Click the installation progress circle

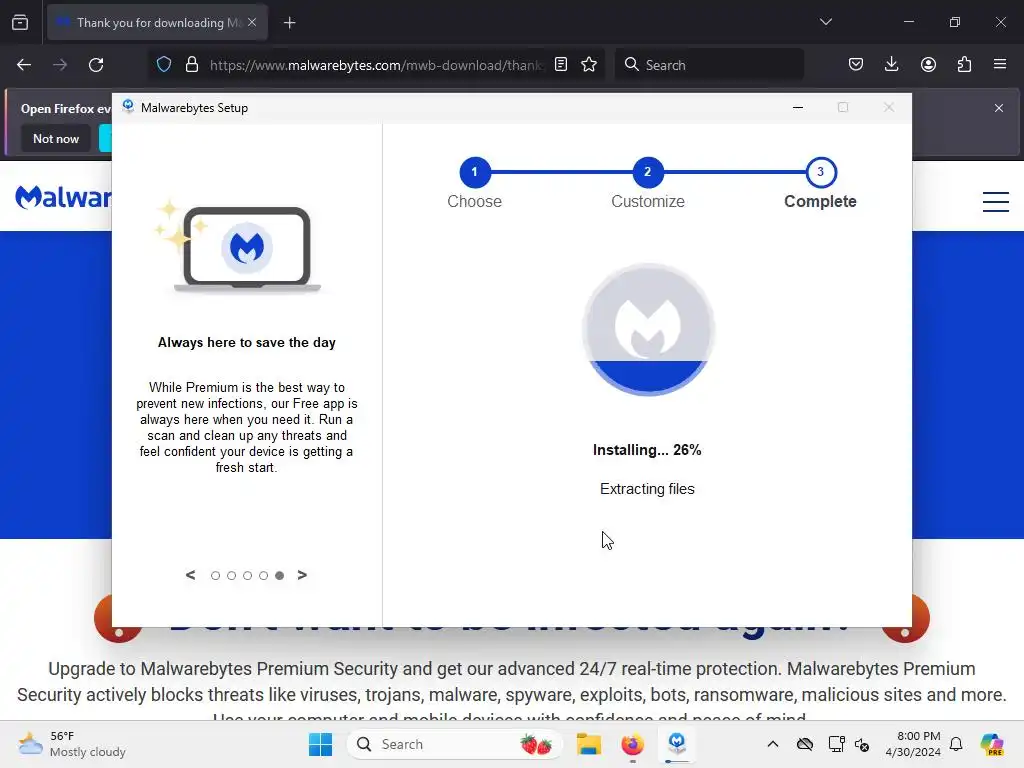click(648, 330)
